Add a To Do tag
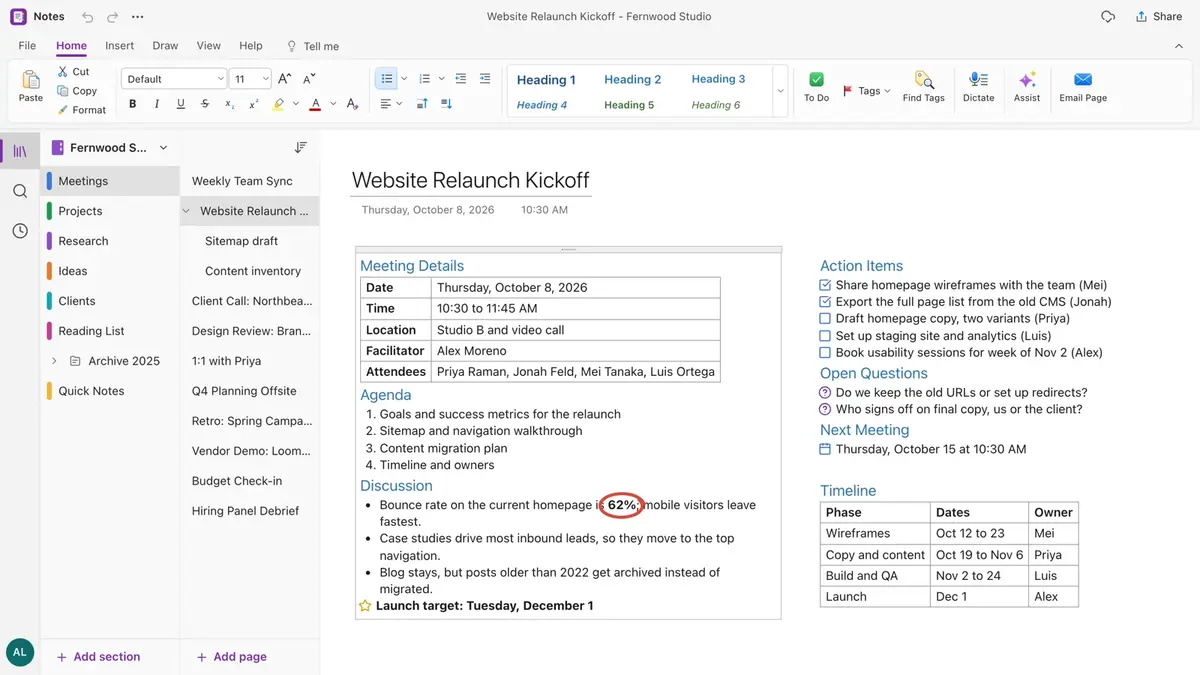The width and height of the screenshot is (1200, 675). click(816, 86)
